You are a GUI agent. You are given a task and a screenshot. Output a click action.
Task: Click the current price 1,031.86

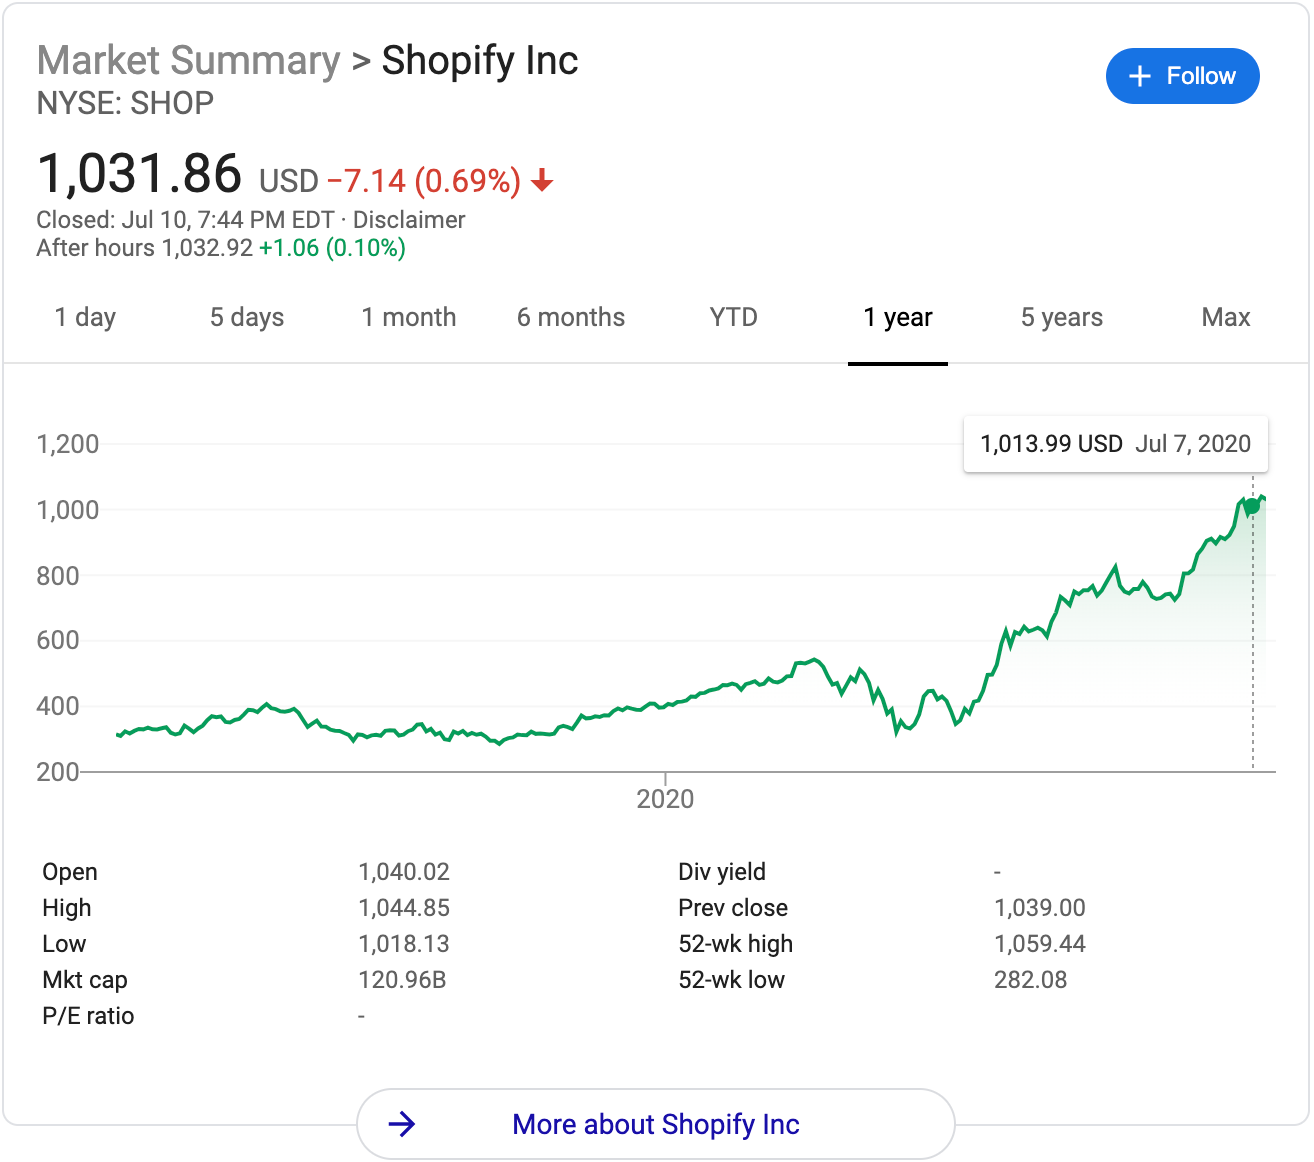click(x=139, y=174)
